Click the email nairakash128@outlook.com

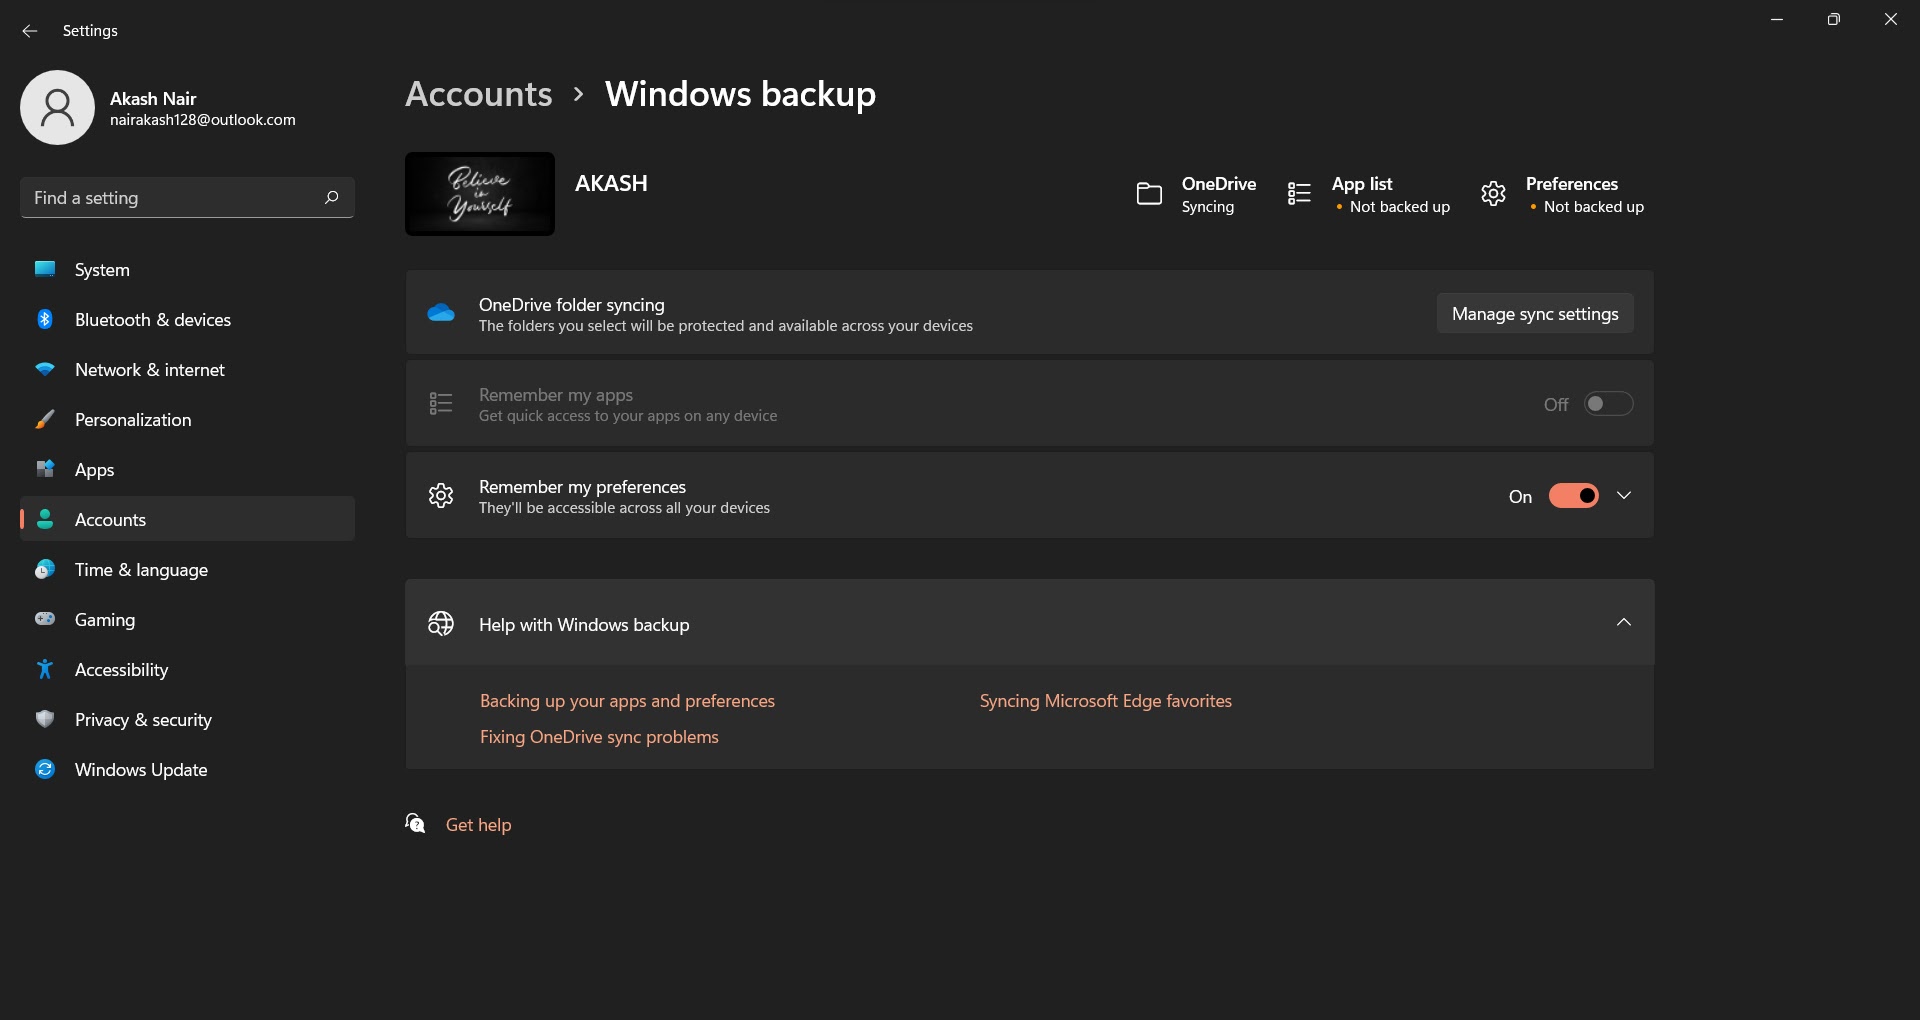pyautogui.click(x=203, y=120)
